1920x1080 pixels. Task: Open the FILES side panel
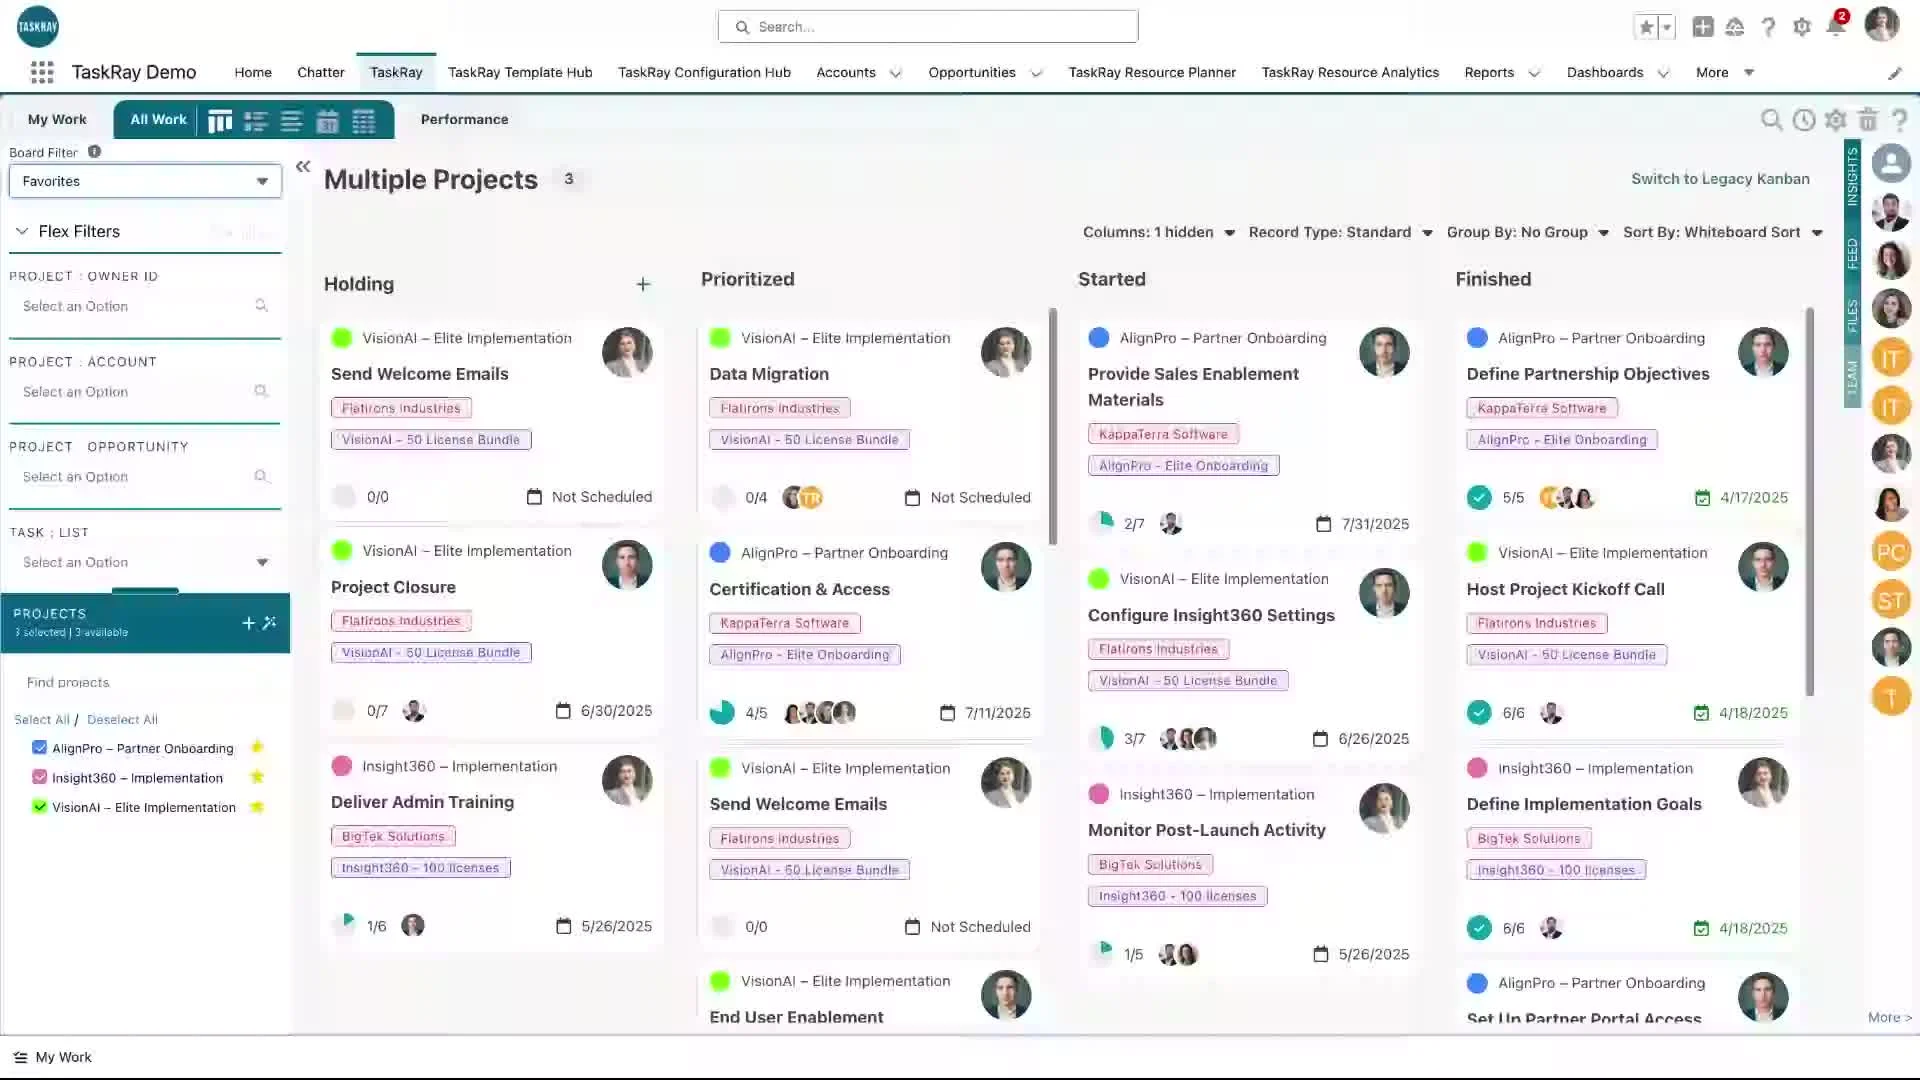point(1852,316)
